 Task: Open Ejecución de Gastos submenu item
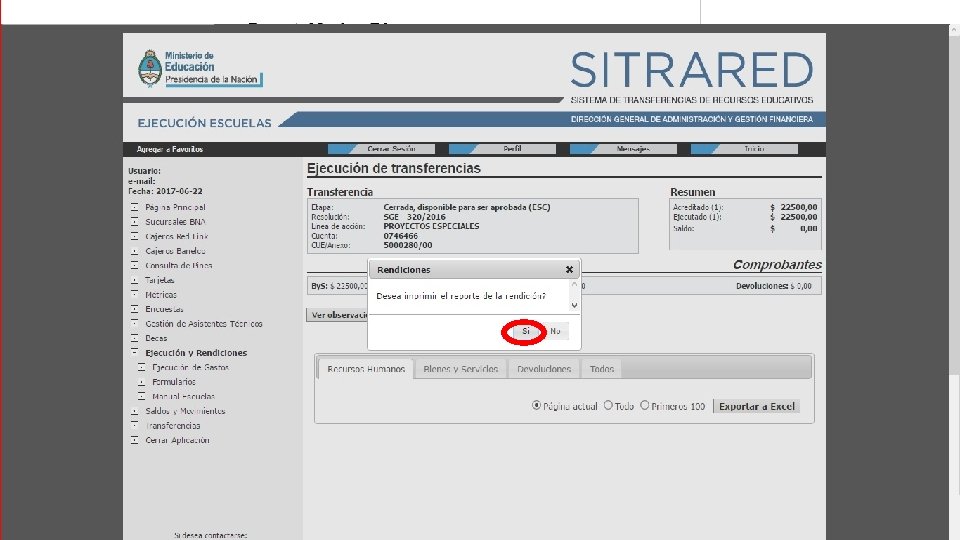(x=190, y=368)
